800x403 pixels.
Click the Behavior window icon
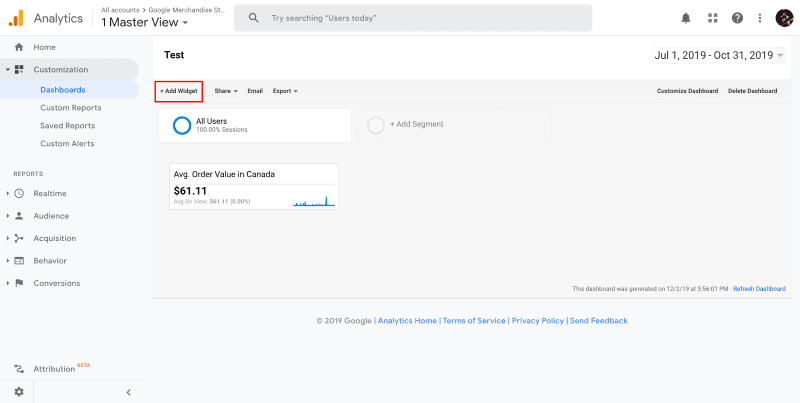pos(19,261)
